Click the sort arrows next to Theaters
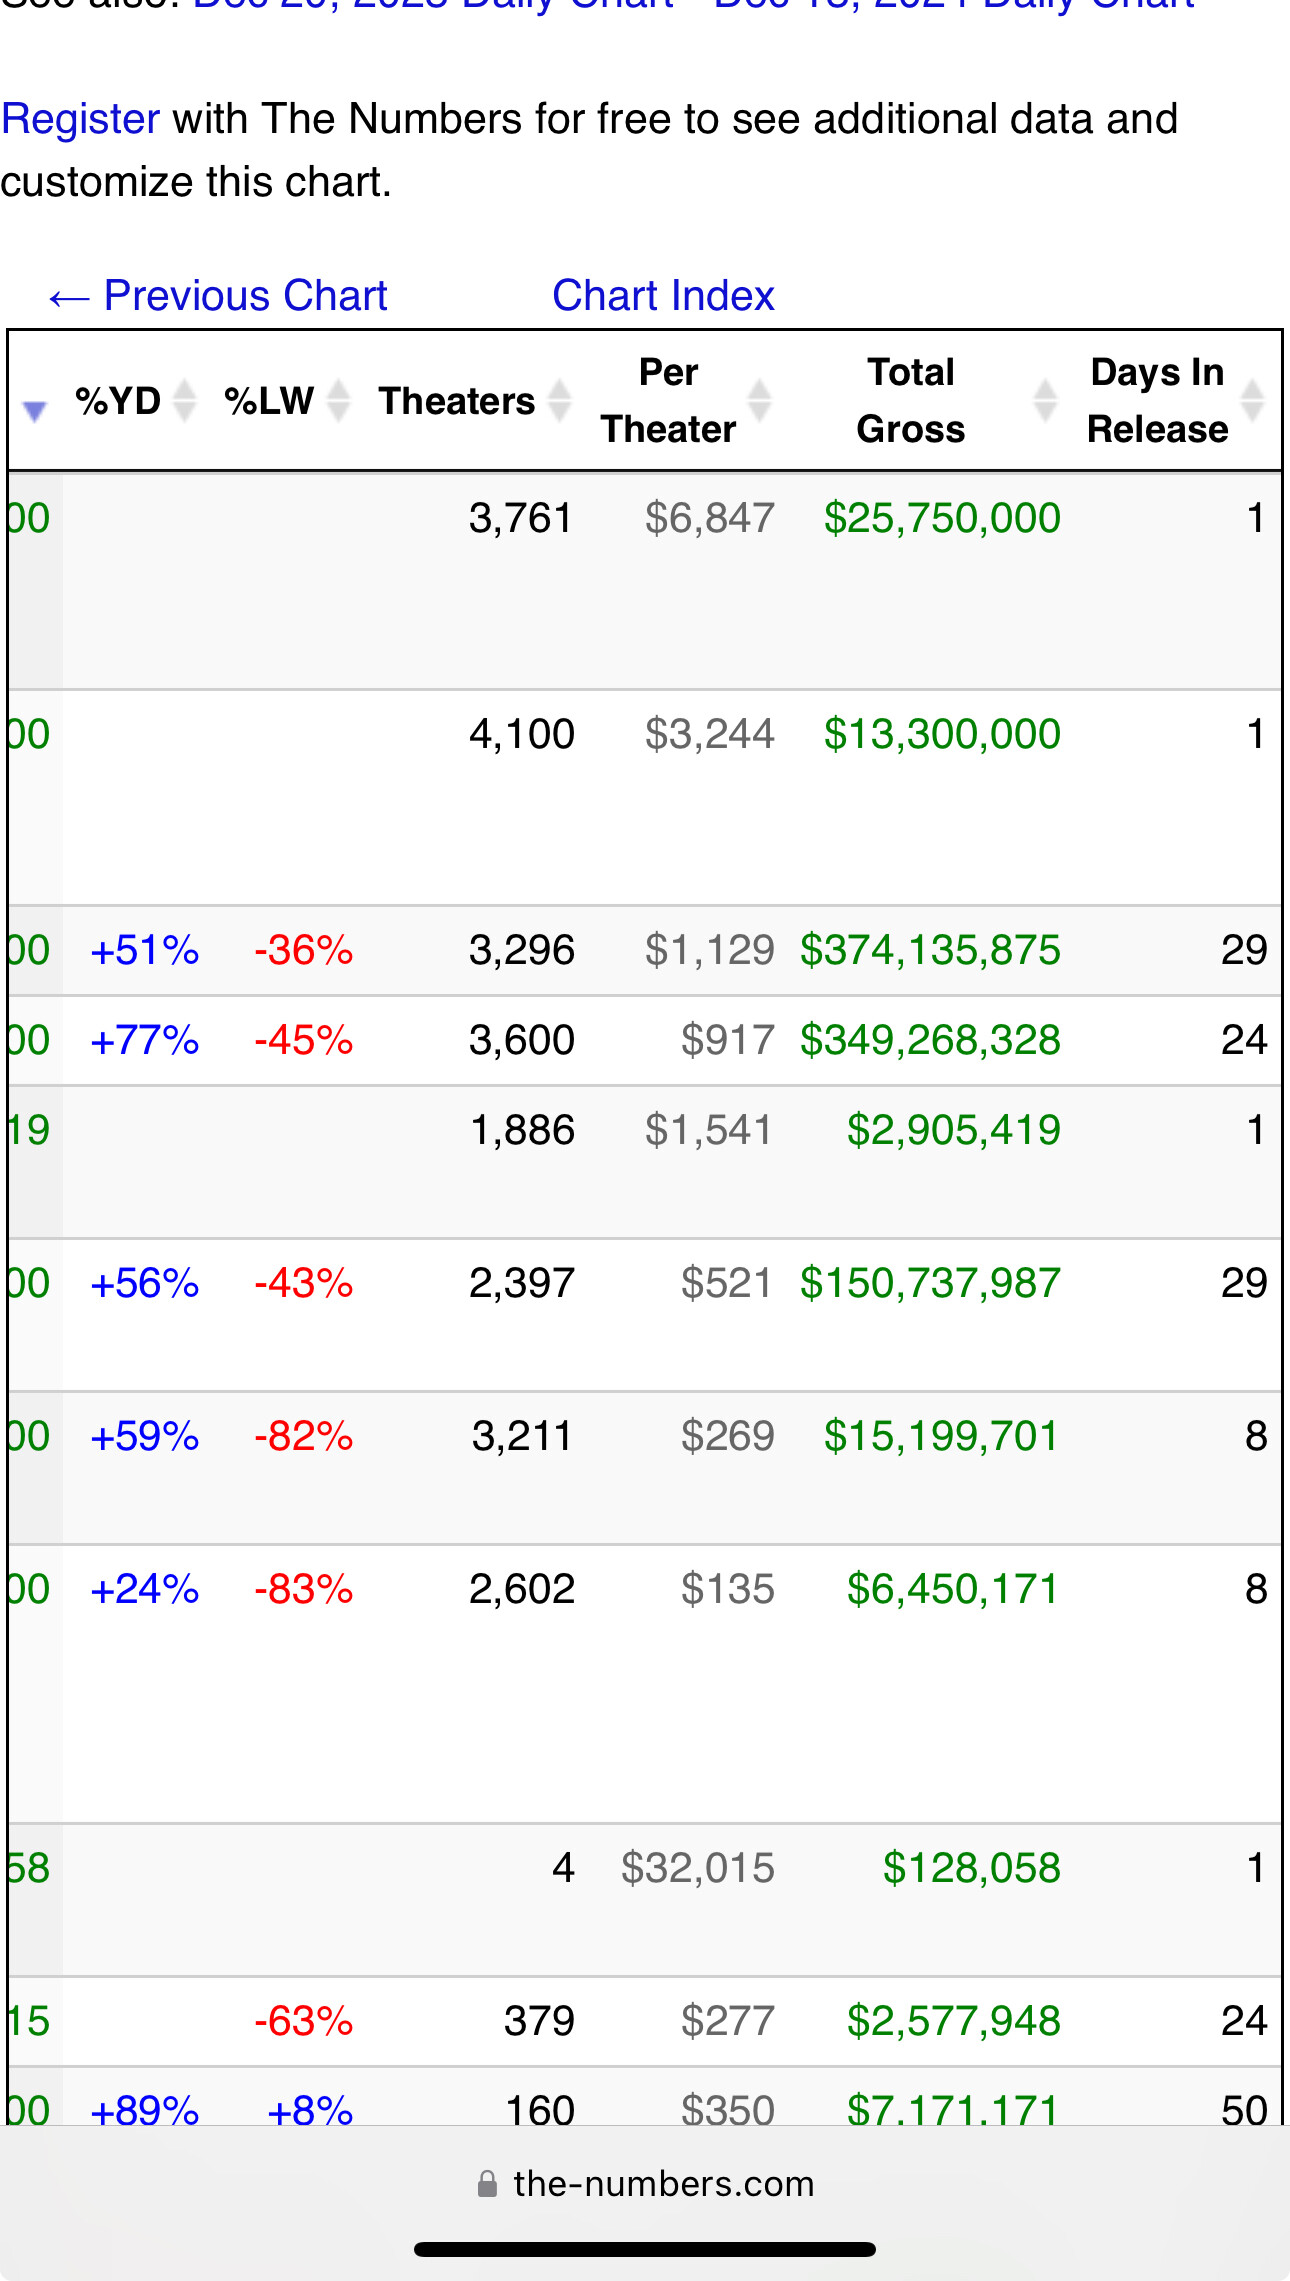 tap(560, 401)
